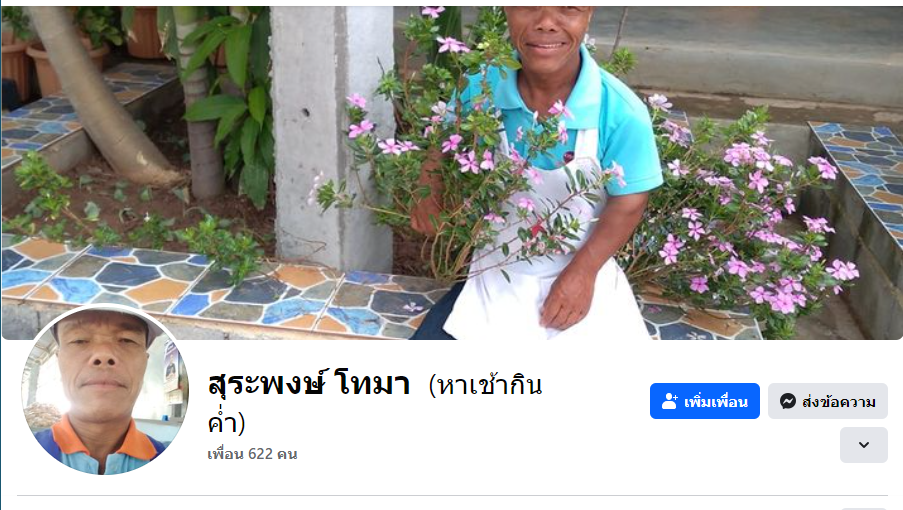The image size is (903, 510).
Task: Add this profile as a friend
Action: 705,401
